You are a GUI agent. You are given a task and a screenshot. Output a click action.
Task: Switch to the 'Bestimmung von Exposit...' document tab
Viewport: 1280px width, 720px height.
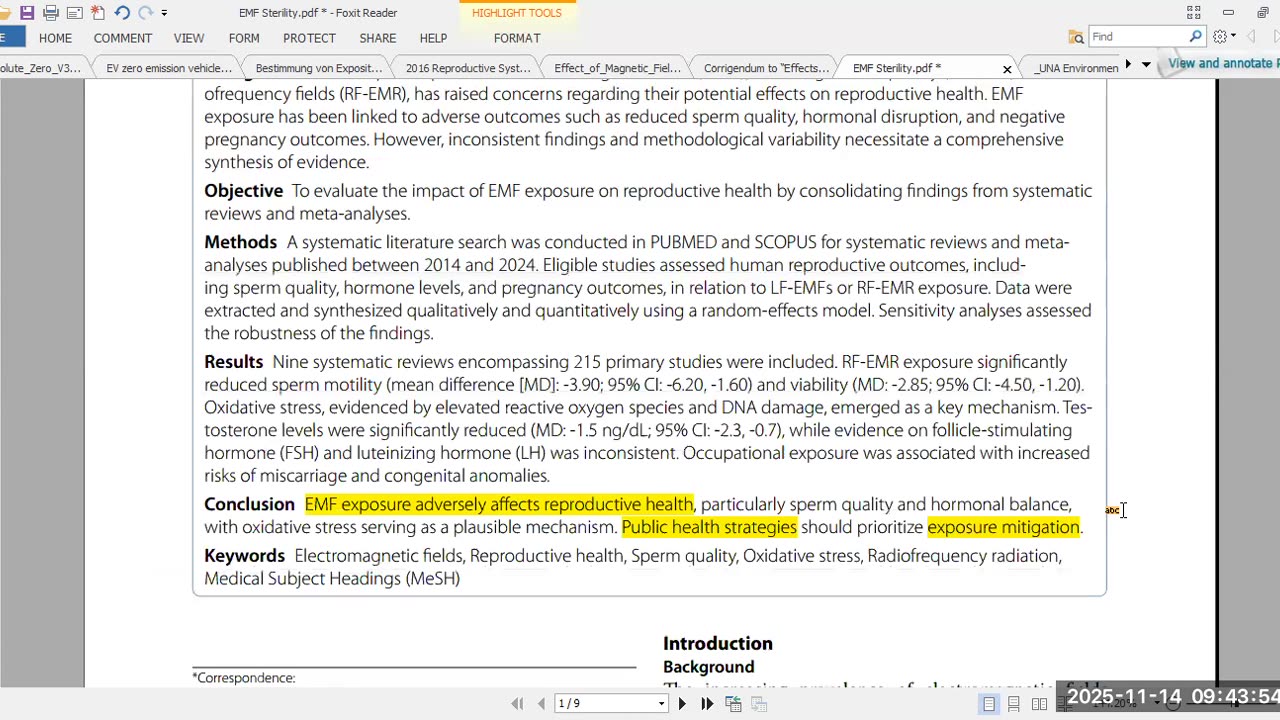pyautogui.click(x=319, y=68)
